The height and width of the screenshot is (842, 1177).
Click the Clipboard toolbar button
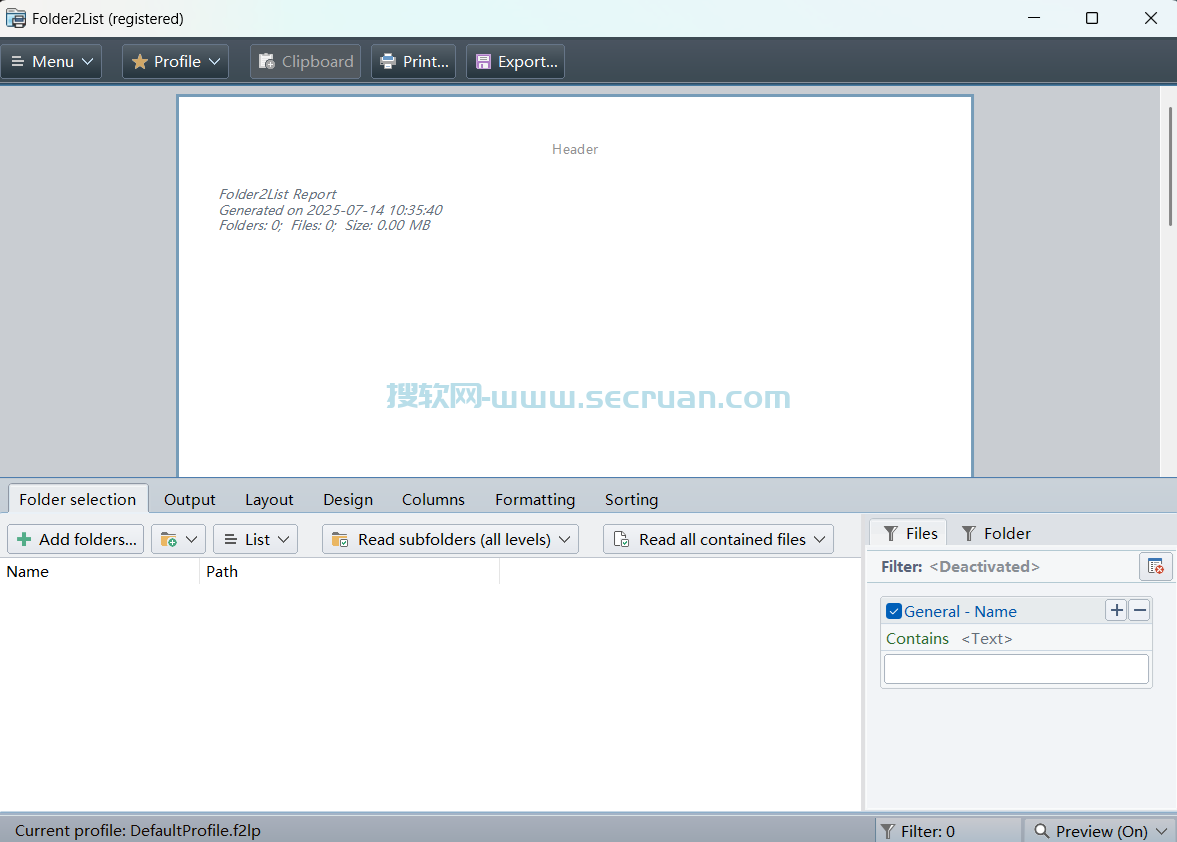(306, 62)
